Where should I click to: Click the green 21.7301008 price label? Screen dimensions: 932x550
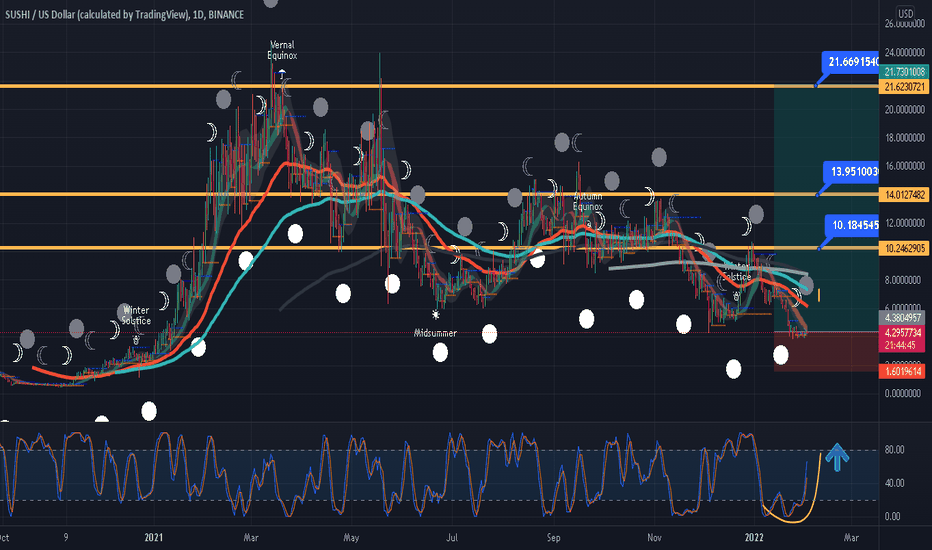tap(904, 72)
